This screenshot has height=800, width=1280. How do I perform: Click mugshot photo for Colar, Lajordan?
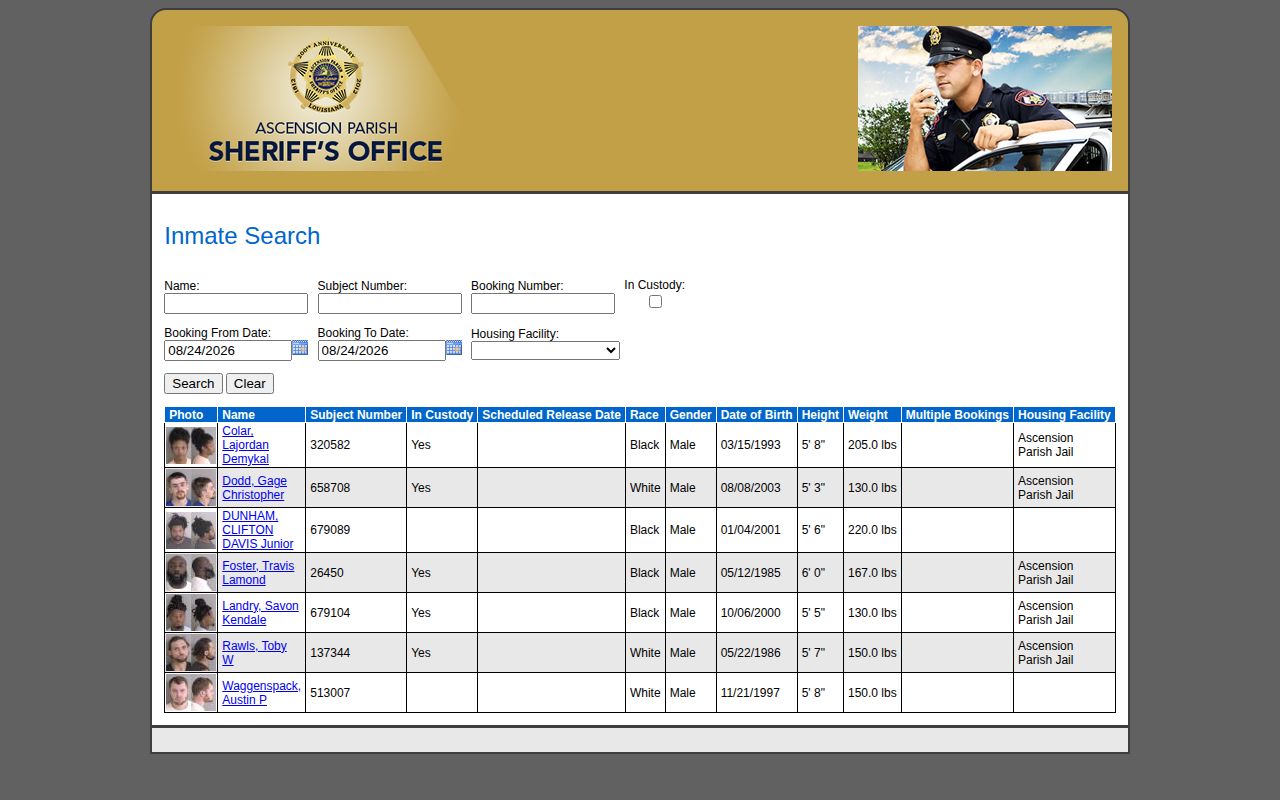click(x=191, y=445)
